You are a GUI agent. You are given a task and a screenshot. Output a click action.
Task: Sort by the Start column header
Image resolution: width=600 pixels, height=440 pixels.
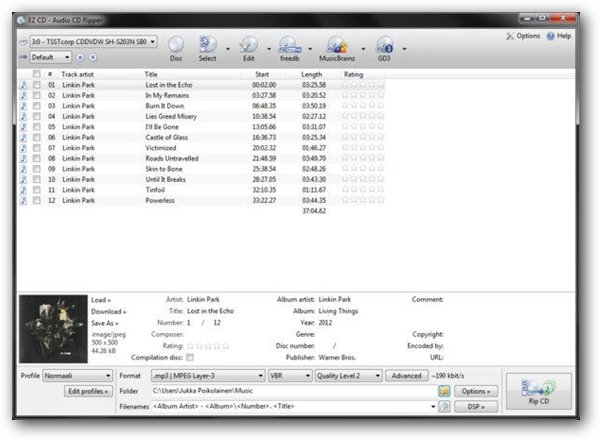[262, 74]
